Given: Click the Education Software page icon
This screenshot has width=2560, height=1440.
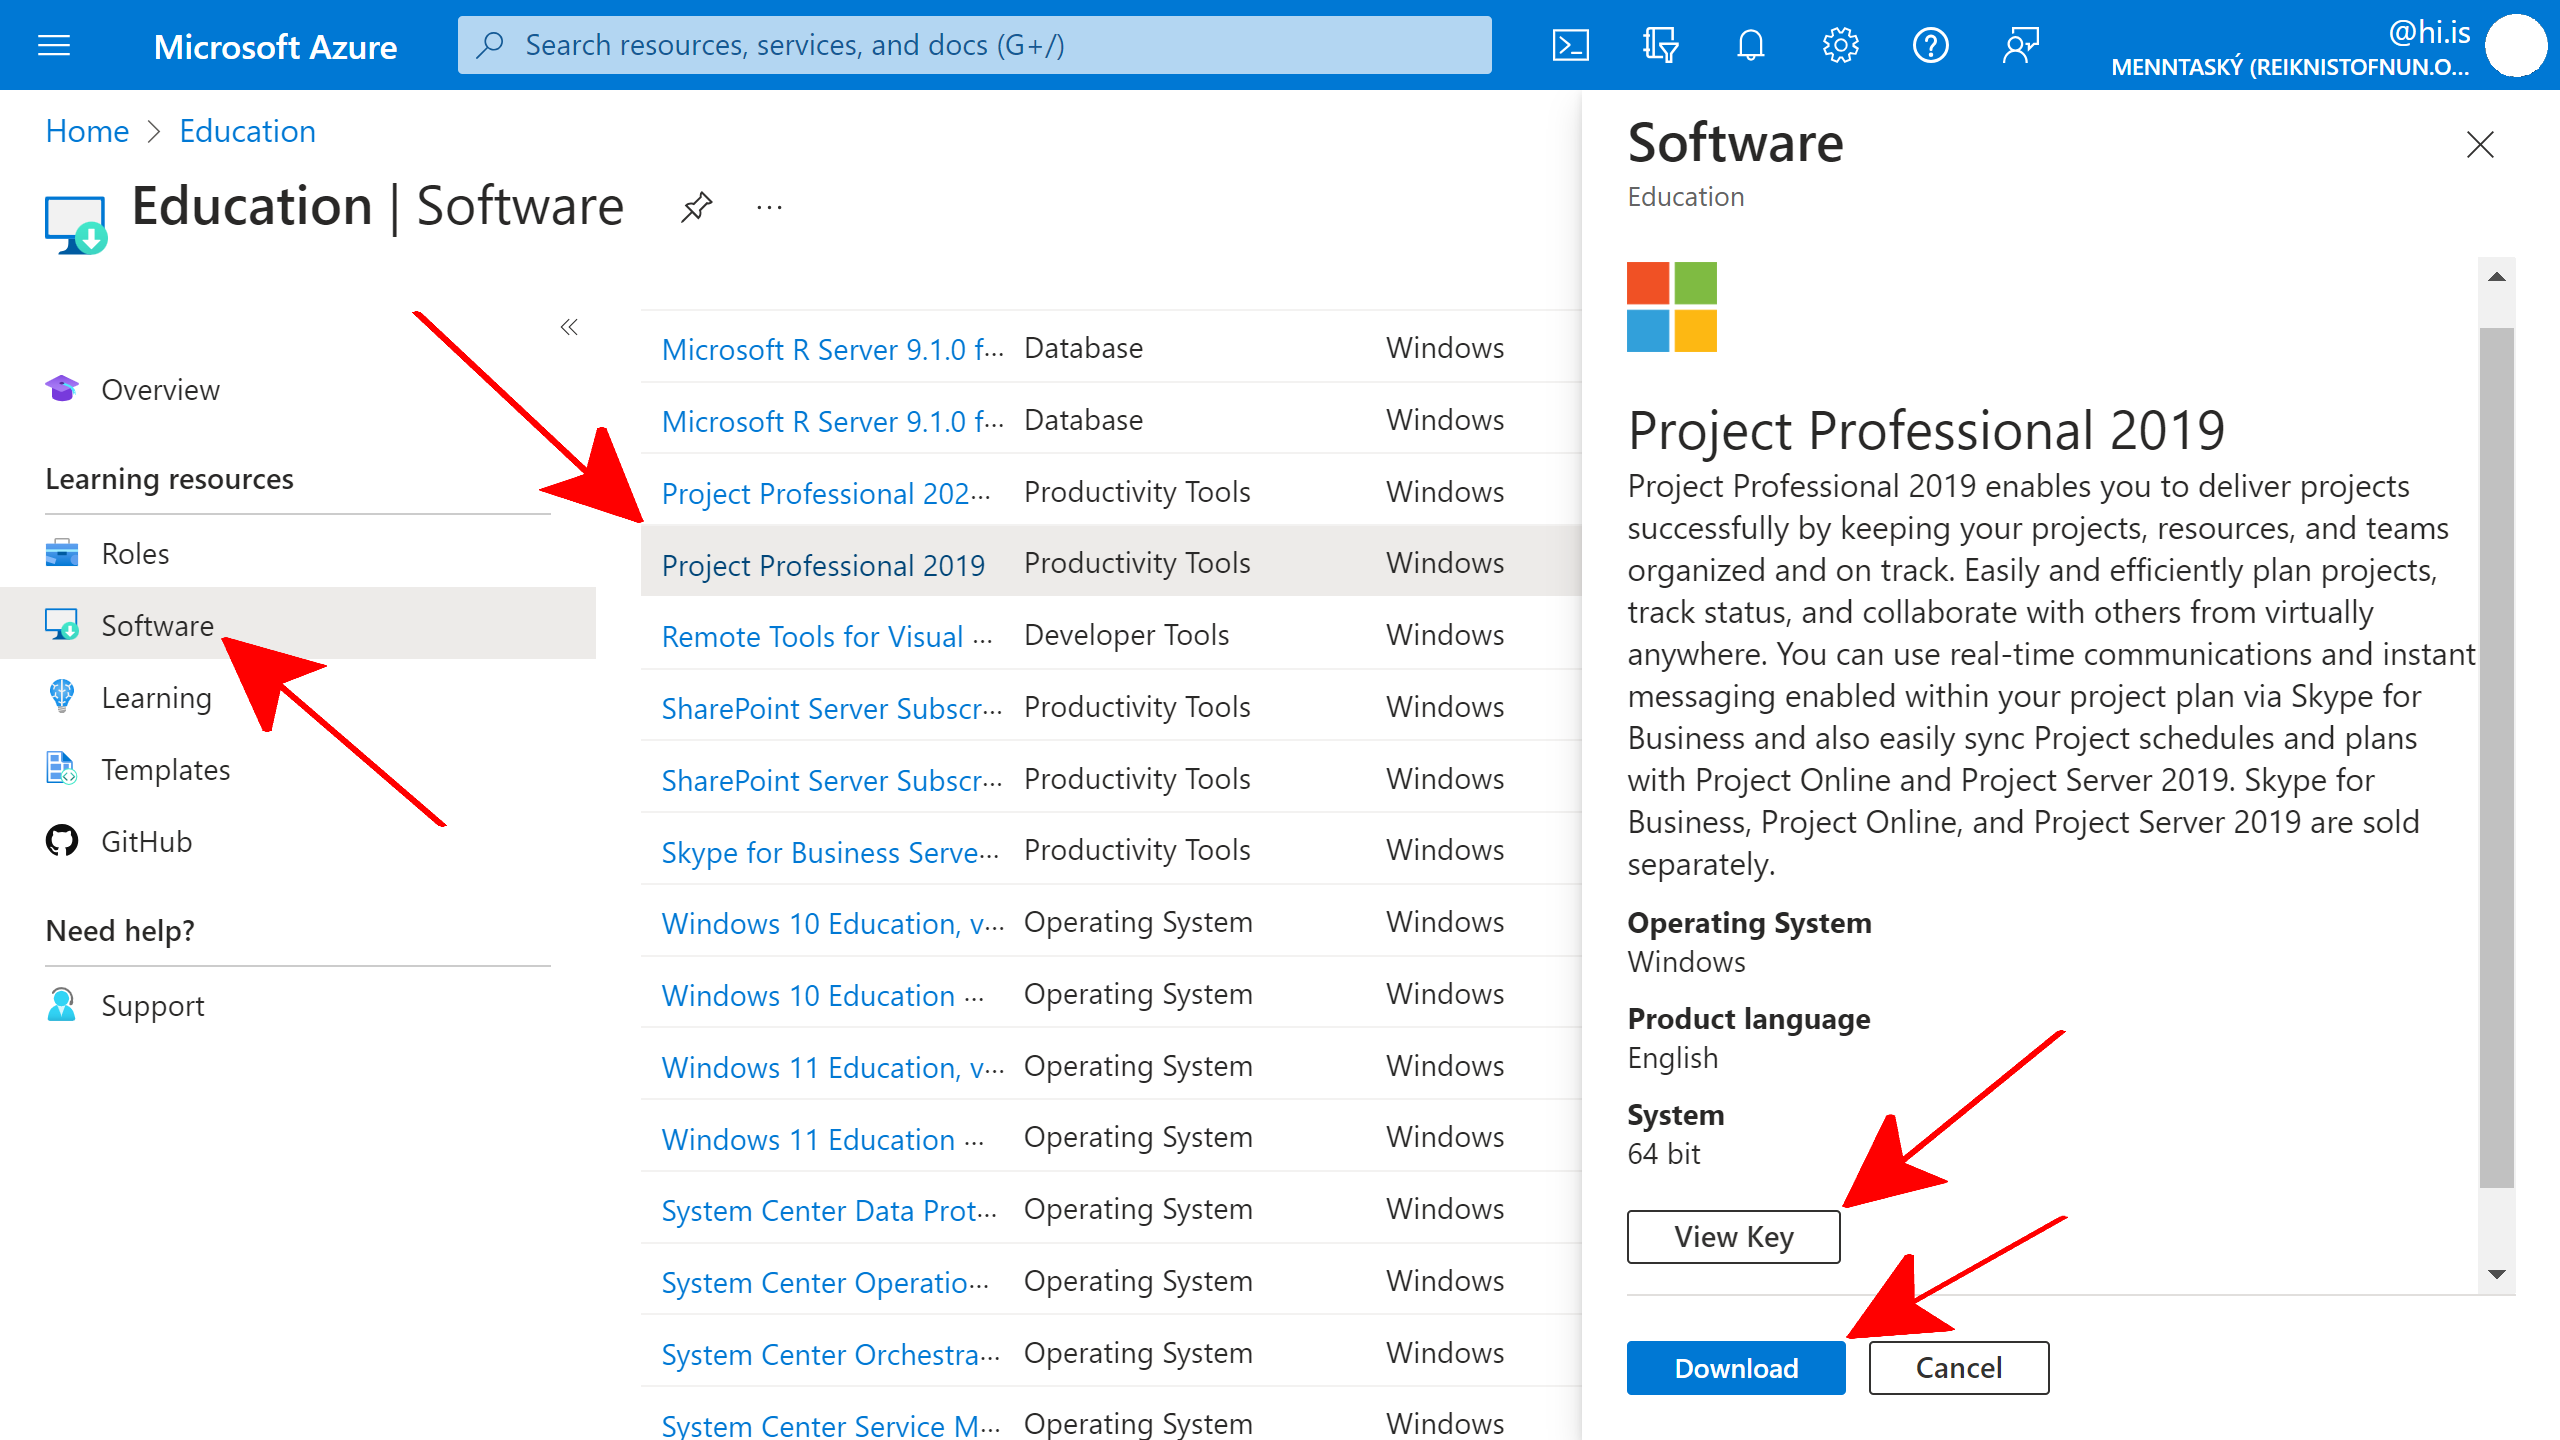Looking at the screenshot, I should [76, 224].
